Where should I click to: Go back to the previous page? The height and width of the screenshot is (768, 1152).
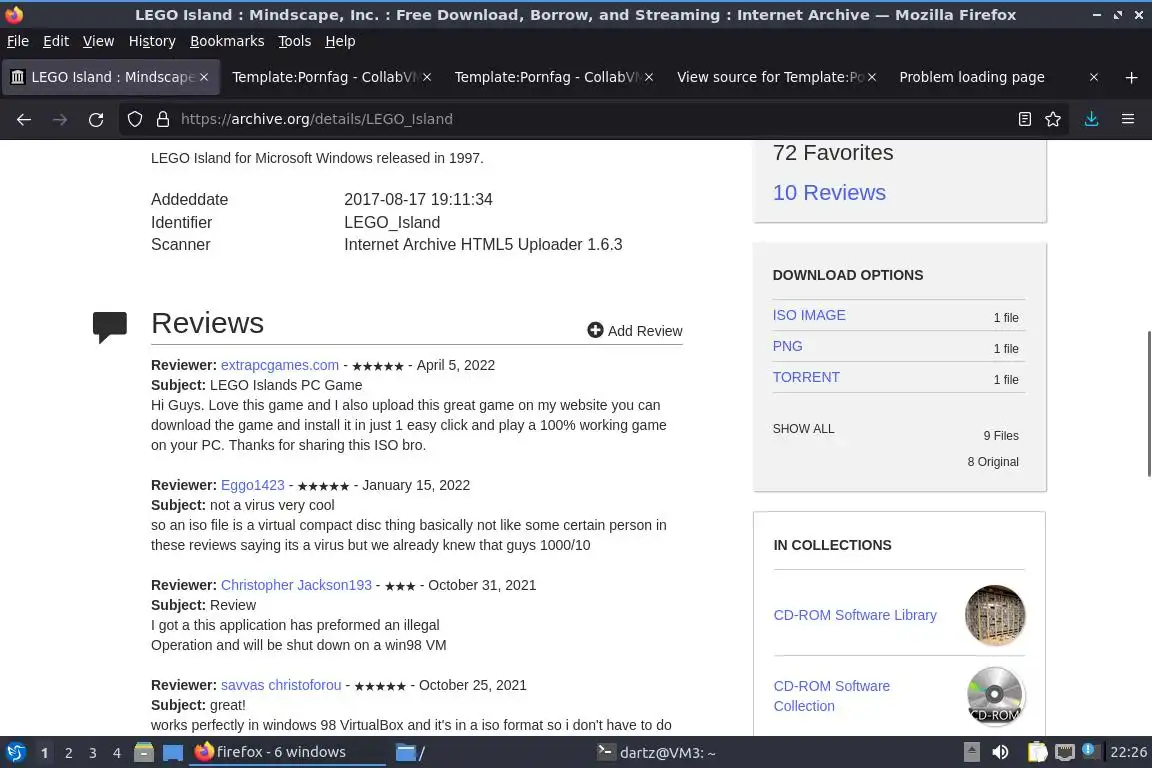coord(24,119)
